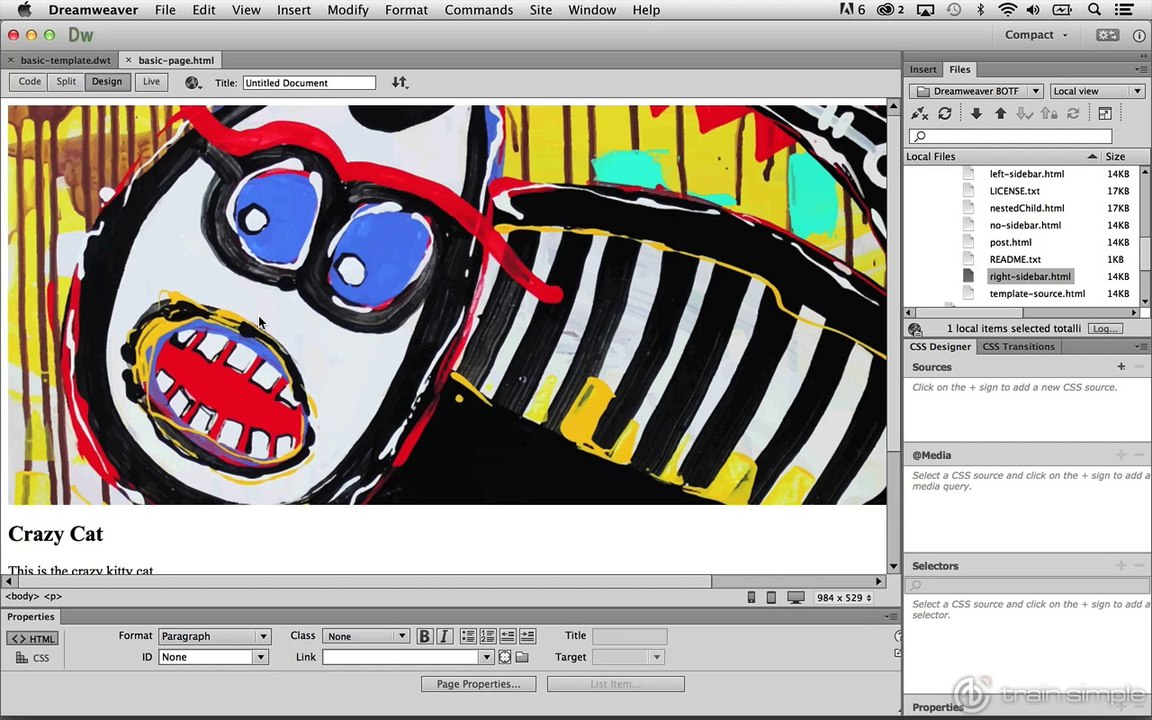This screenshot has height=720, width=1152.
Task: Switch to desktop size preview icon
Action: (x=796, y=597)
